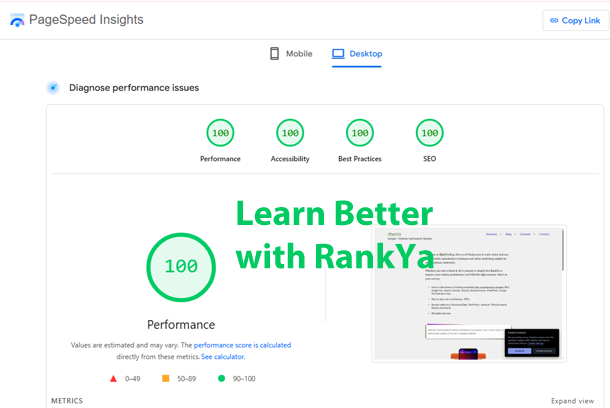
Task: Click Expand view in the Metrics section
Action: coord(572,401)
